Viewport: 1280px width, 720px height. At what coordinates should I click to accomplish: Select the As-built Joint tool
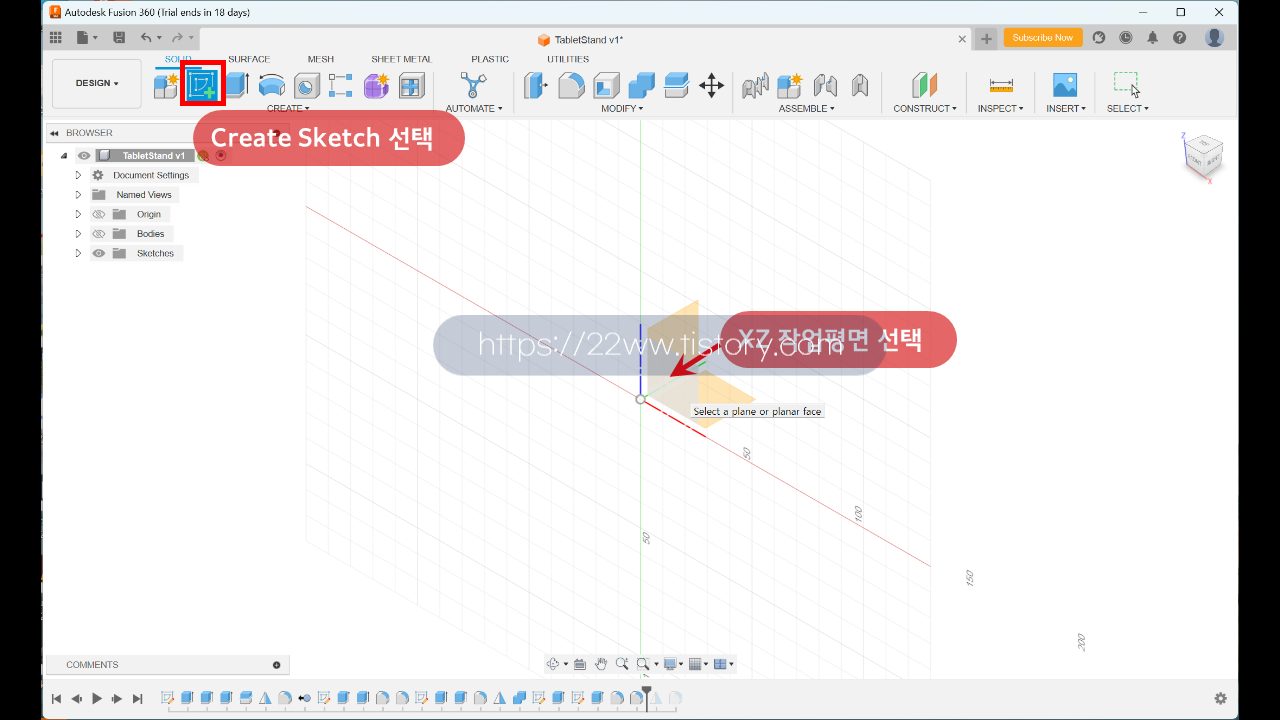pyautogui.click(x=860, y=85)
